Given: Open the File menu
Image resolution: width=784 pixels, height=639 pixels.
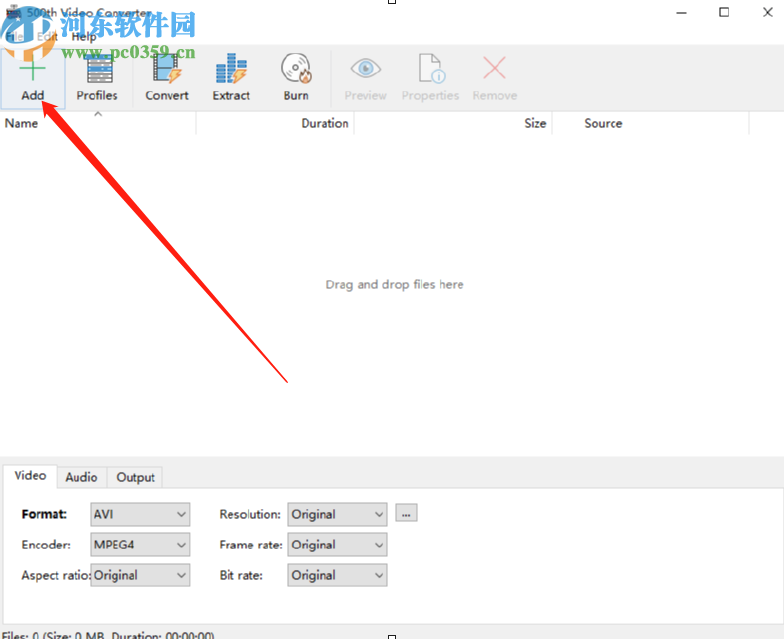Looking at the screenshot, I should [x=14, y=36].
